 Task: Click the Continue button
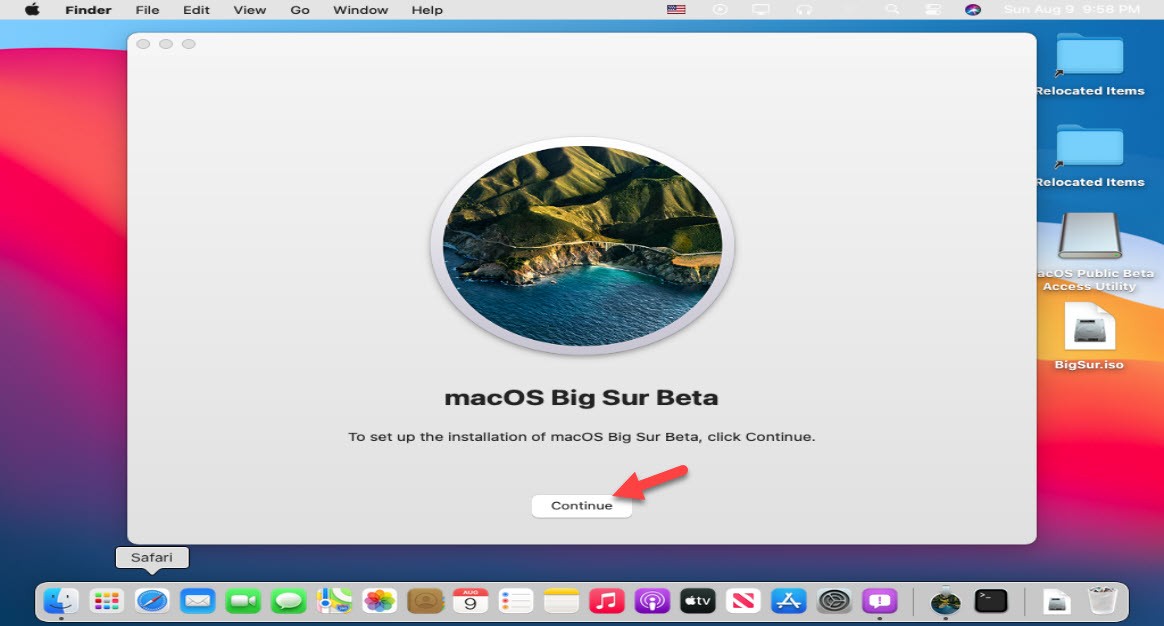tap(581, 505)
